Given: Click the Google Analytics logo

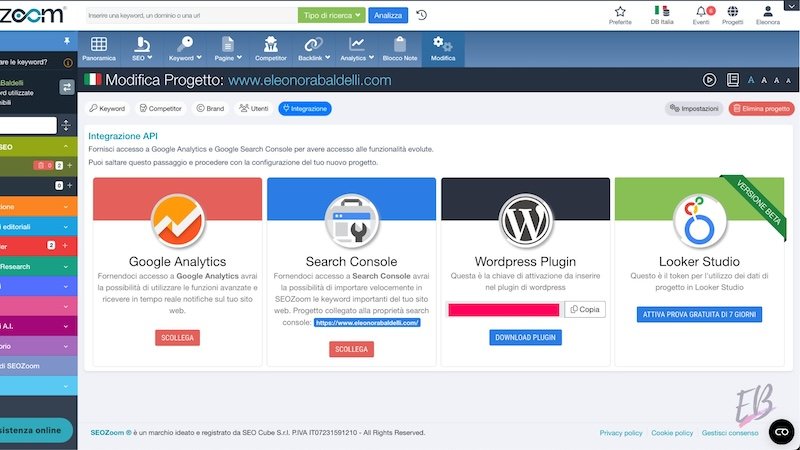Looking at the screenshot, I should [178, 221].
